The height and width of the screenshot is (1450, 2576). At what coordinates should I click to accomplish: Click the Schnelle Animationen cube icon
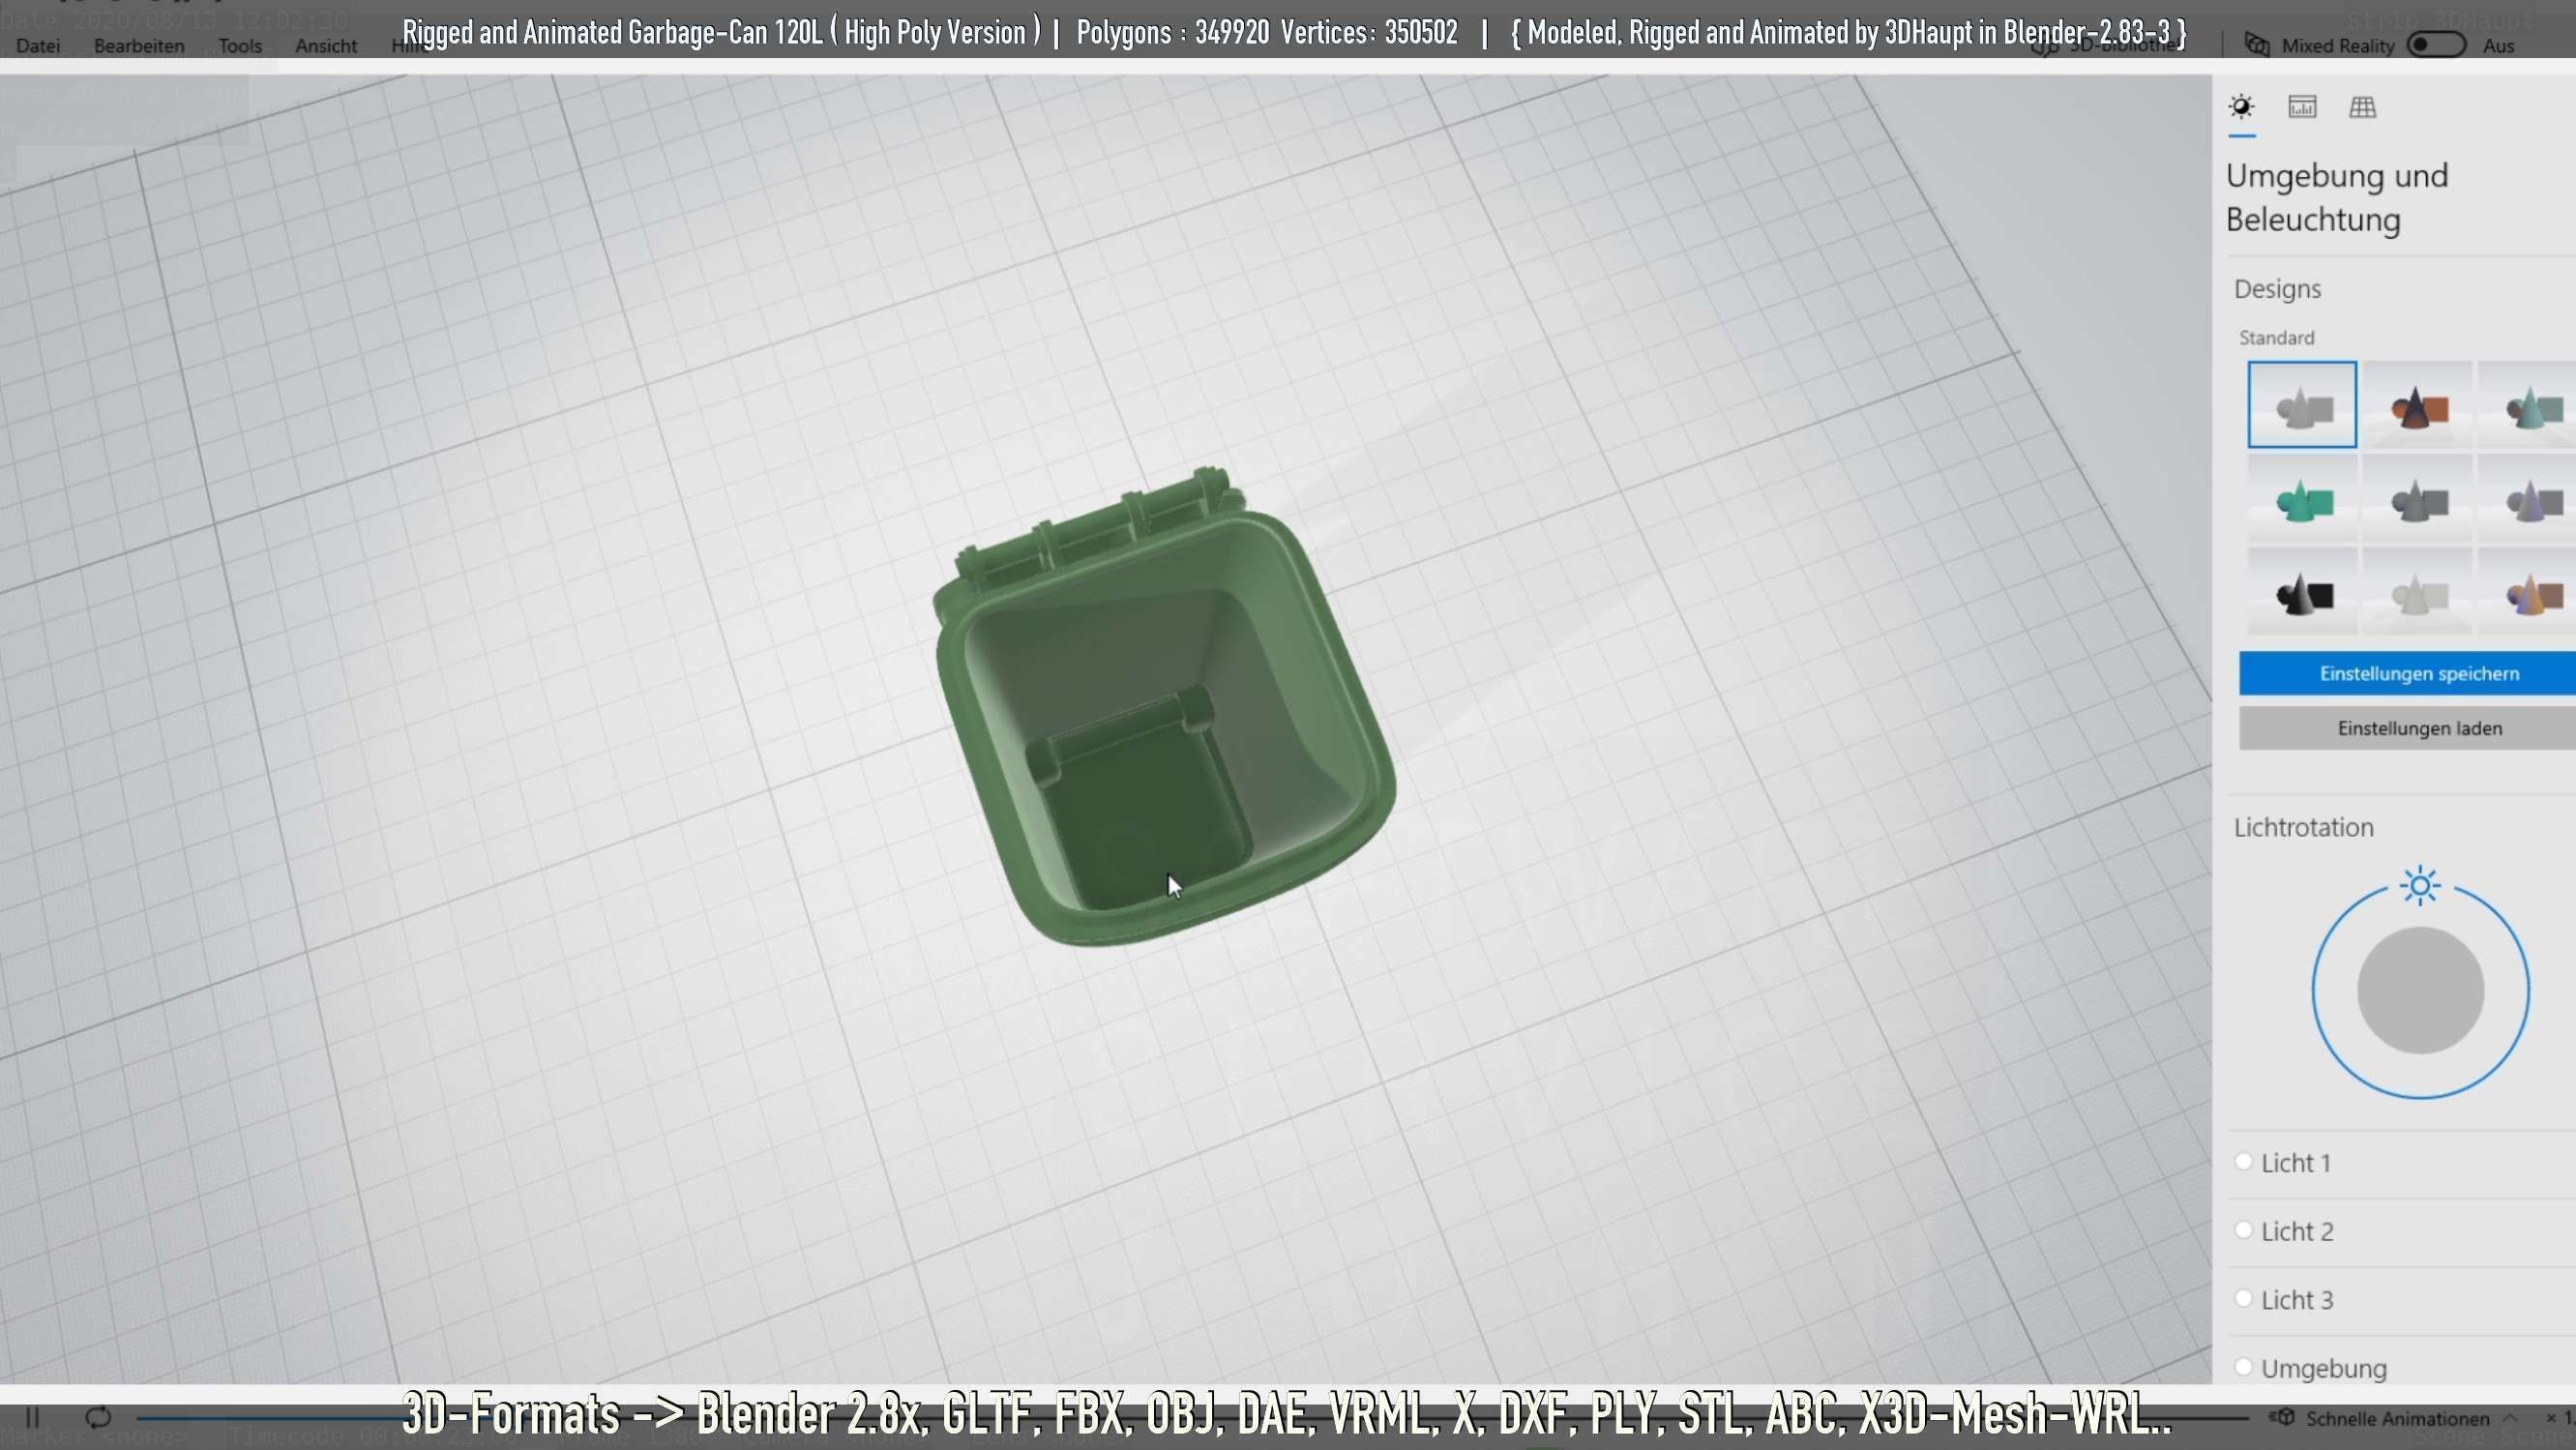2283,1418
